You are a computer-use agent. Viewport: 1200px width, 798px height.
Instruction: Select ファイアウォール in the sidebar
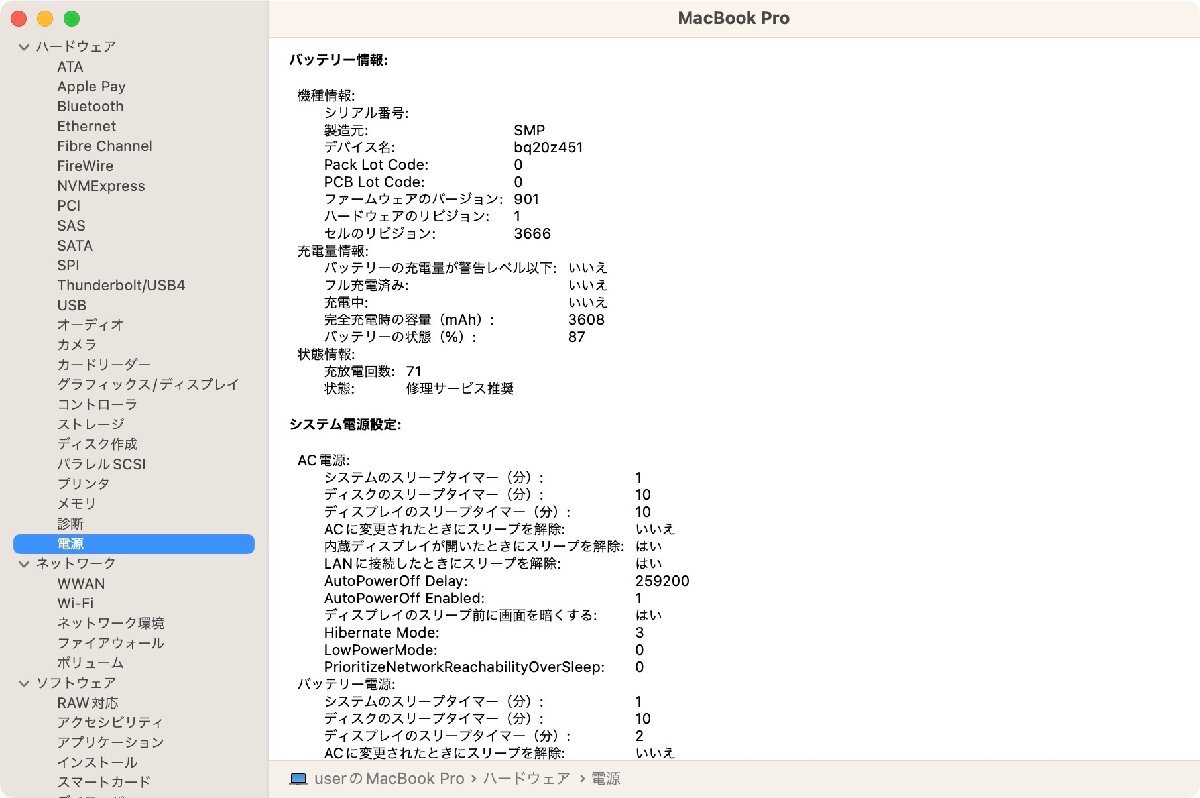pyautogui.click(x=110, y=643)
